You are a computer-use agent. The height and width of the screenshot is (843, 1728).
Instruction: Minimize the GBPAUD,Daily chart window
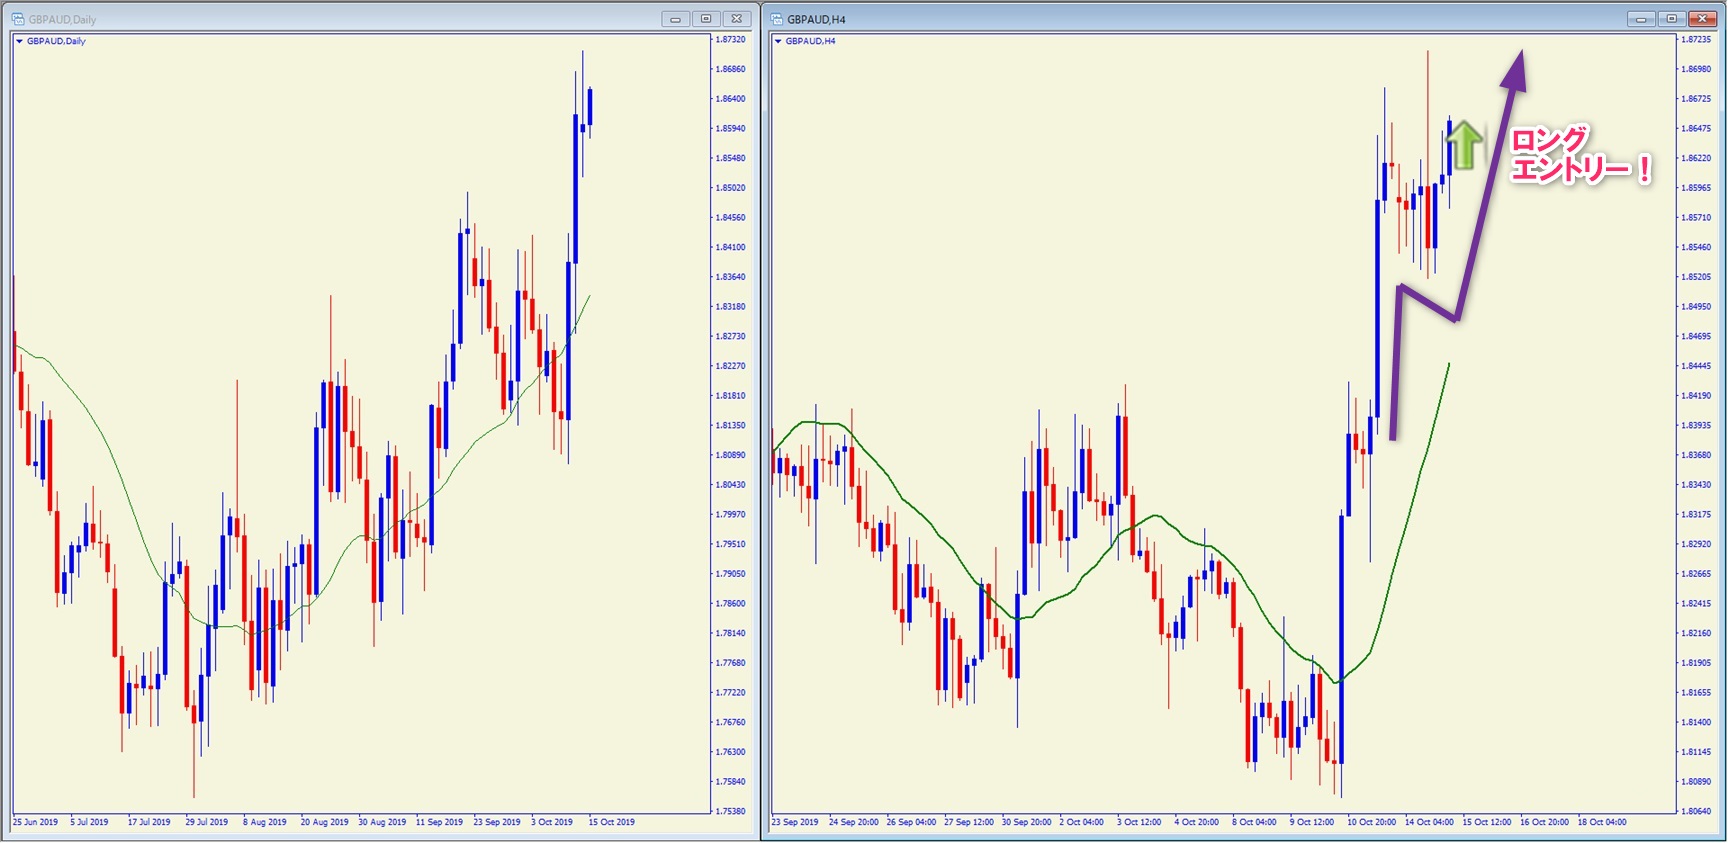(676, 19)
